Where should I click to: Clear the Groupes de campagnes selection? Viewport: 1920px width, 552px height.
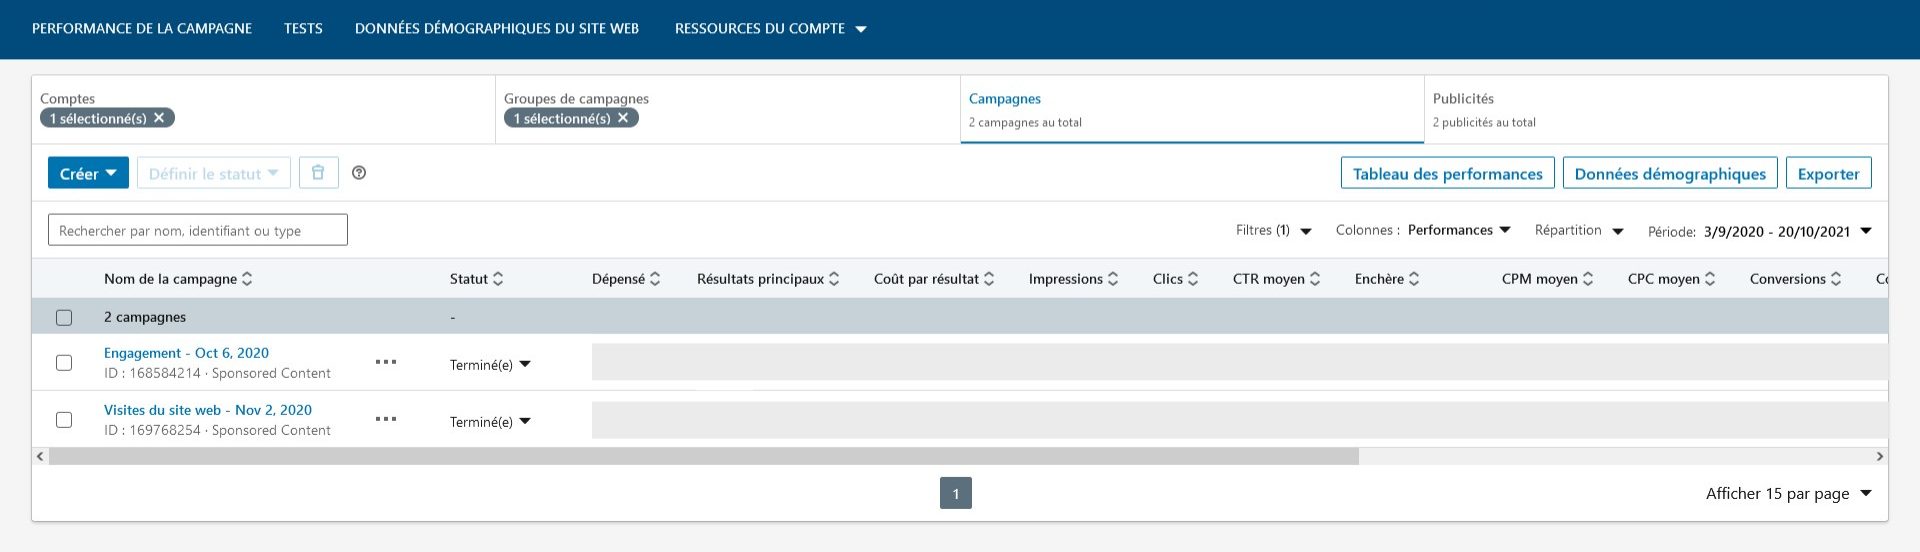[623, 118]
